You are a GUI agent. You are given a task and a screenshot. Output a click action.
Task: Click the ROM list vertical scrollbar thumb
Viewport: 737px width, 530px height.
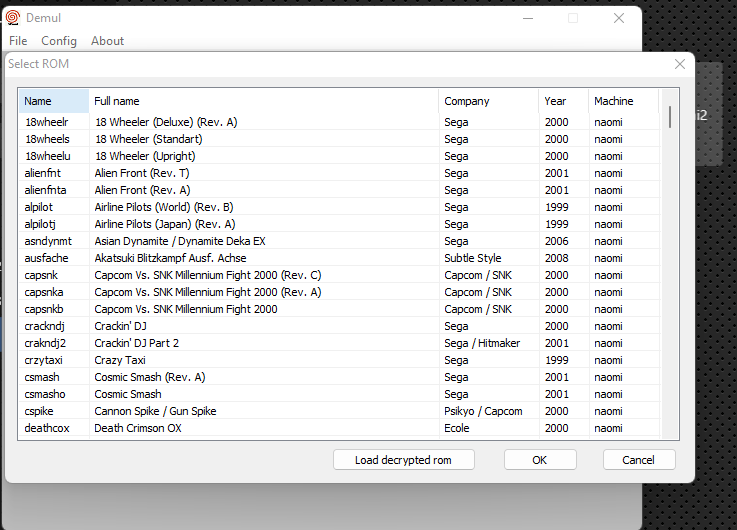tap(669, 117)
